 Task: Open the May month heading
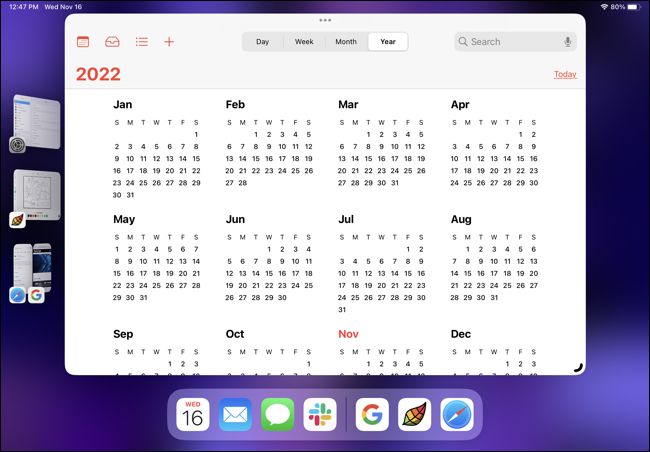click(124, 219)
